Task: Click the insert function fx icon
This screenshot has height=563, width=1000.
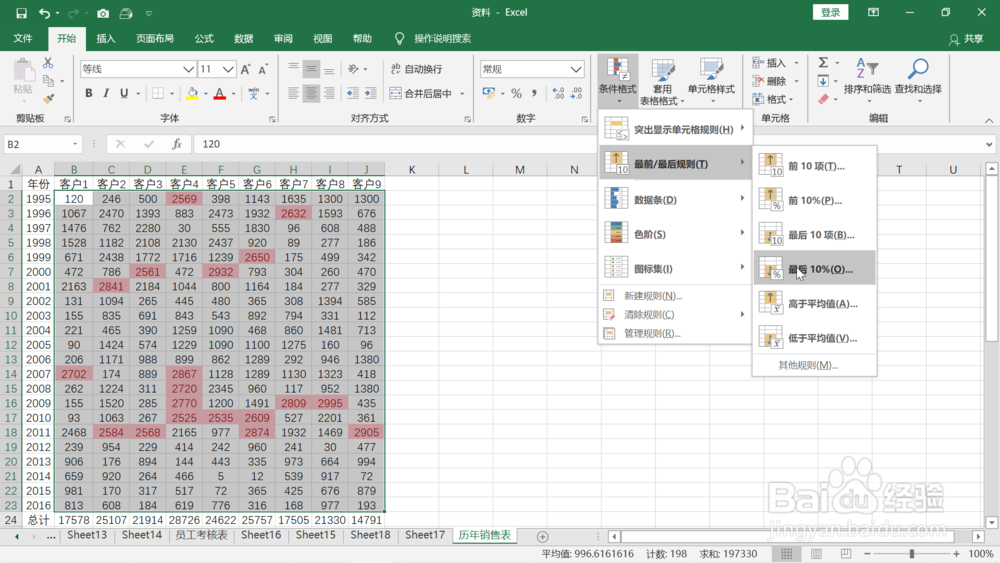Action: point(177,144)
